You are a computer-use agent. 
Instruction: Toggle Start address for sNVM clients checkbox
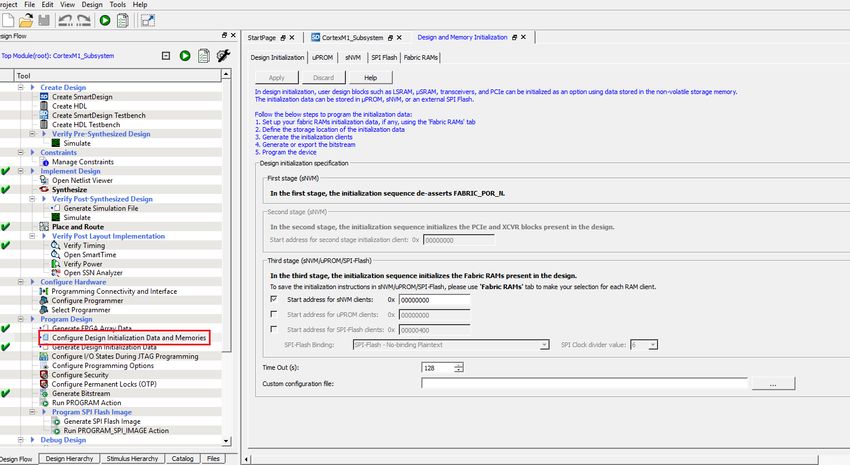tap(274, 299)
